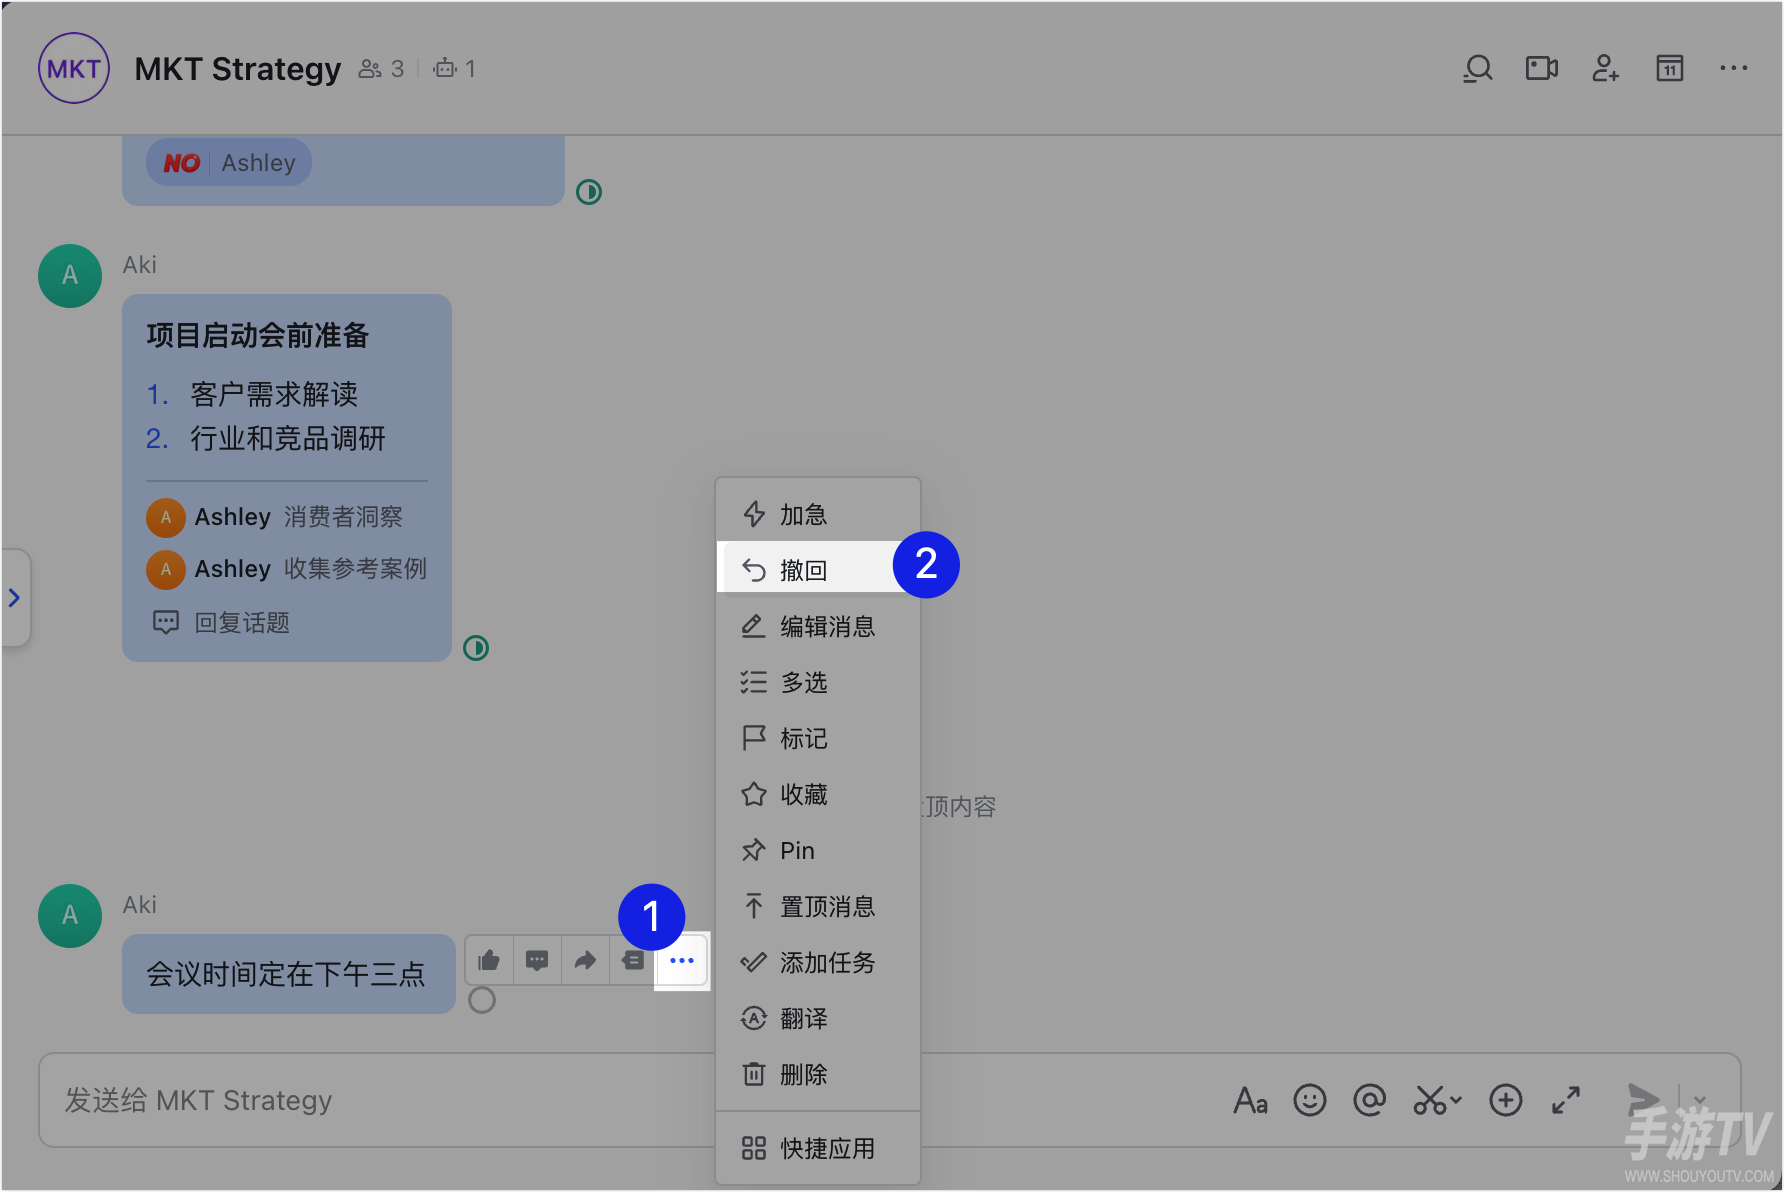This screenshot has height=1192, width=1784.
Task: Open Aki's avatar on the last message
Action: (70, 916)
